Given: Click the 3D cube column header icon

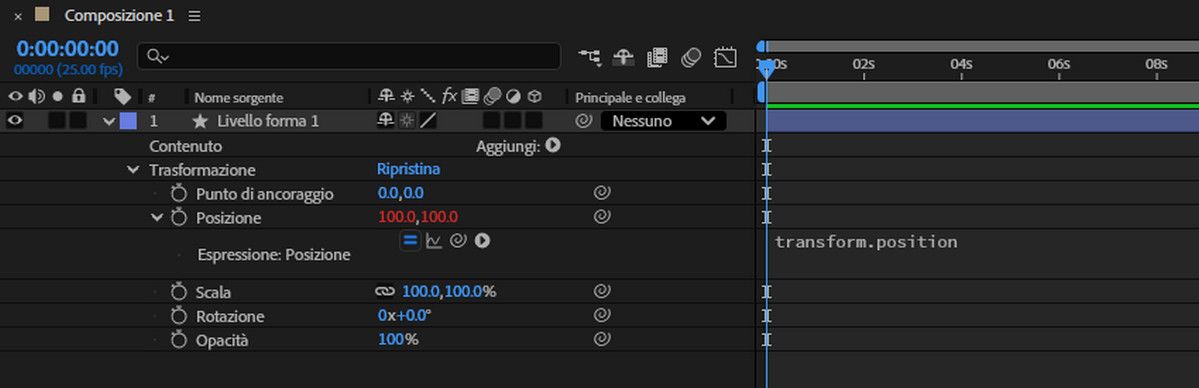Looking at the screenshot, I should (x=535, y=96).
